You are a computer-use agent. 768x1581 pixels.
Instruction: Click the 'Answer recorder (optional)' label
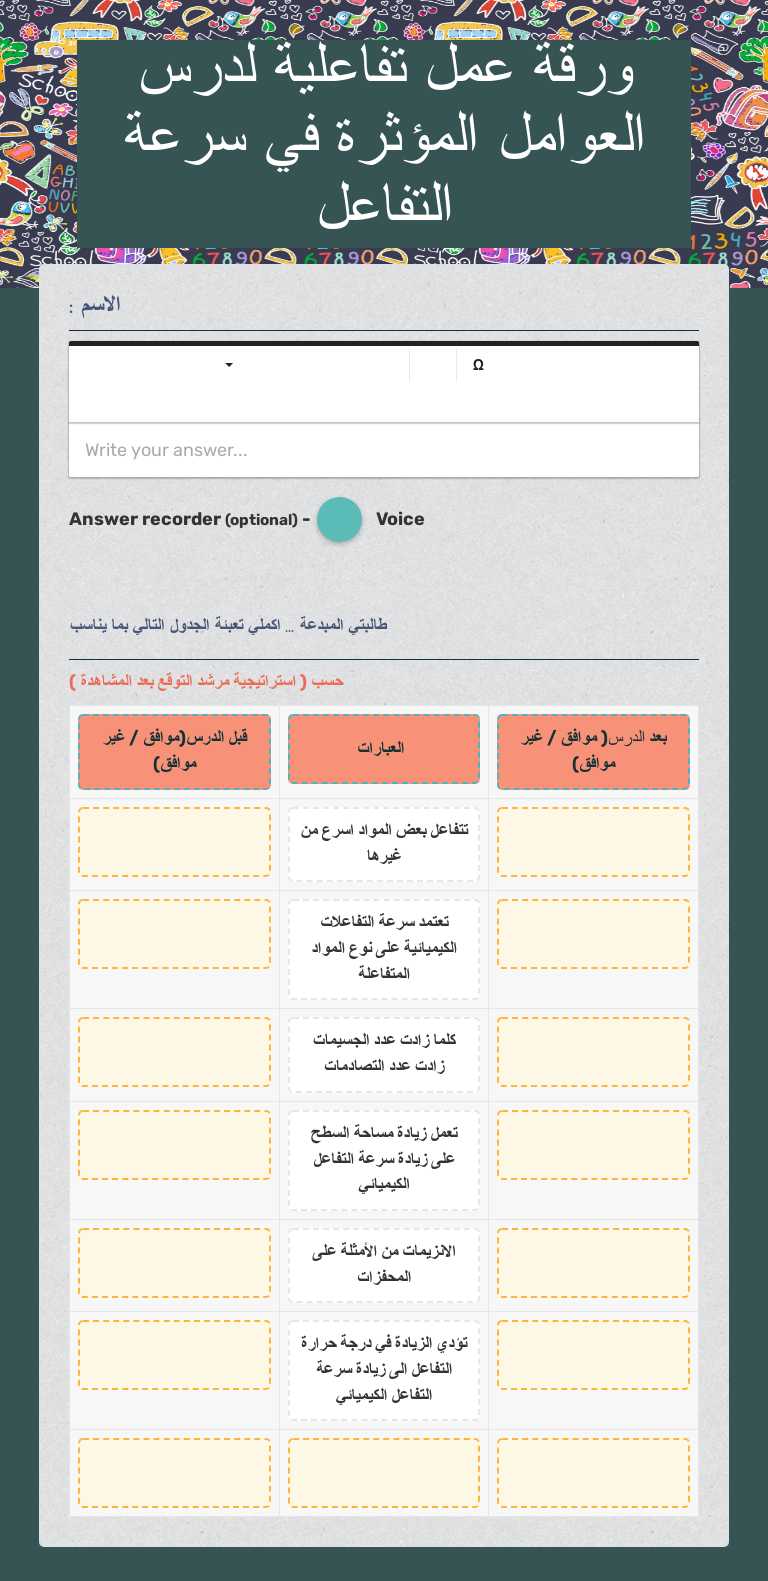tap(180, 519)
